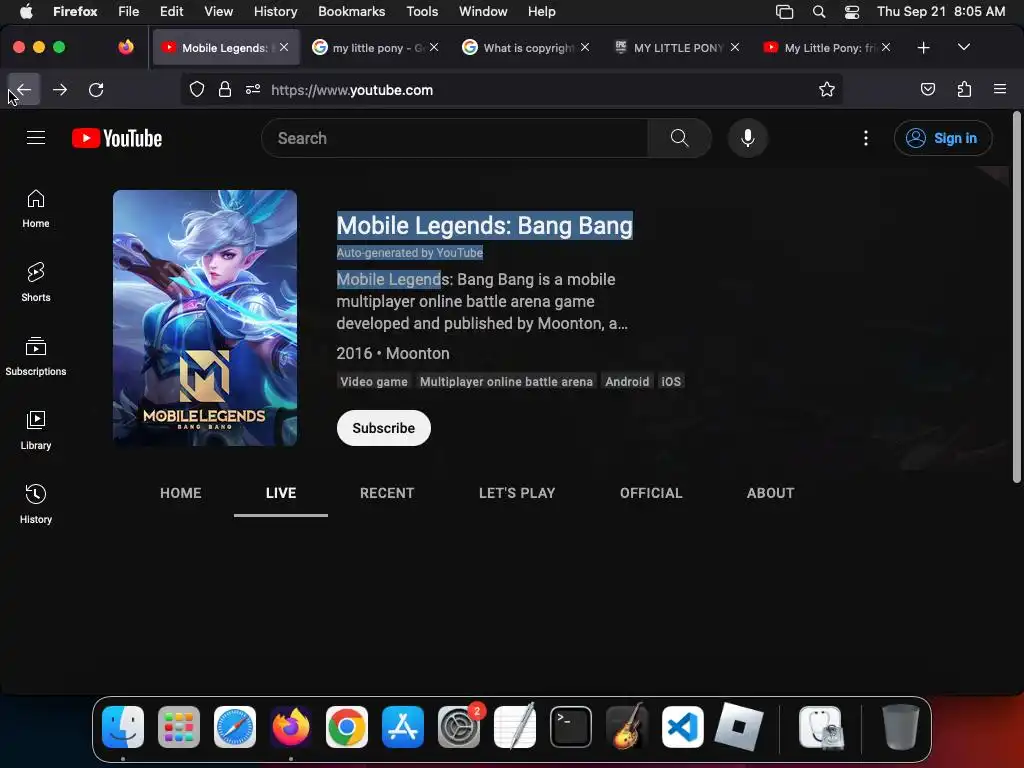The width and height of the screenshot is (1024, 768).
Task: Click the YouTube Search input field
Action: pos(455,138)
